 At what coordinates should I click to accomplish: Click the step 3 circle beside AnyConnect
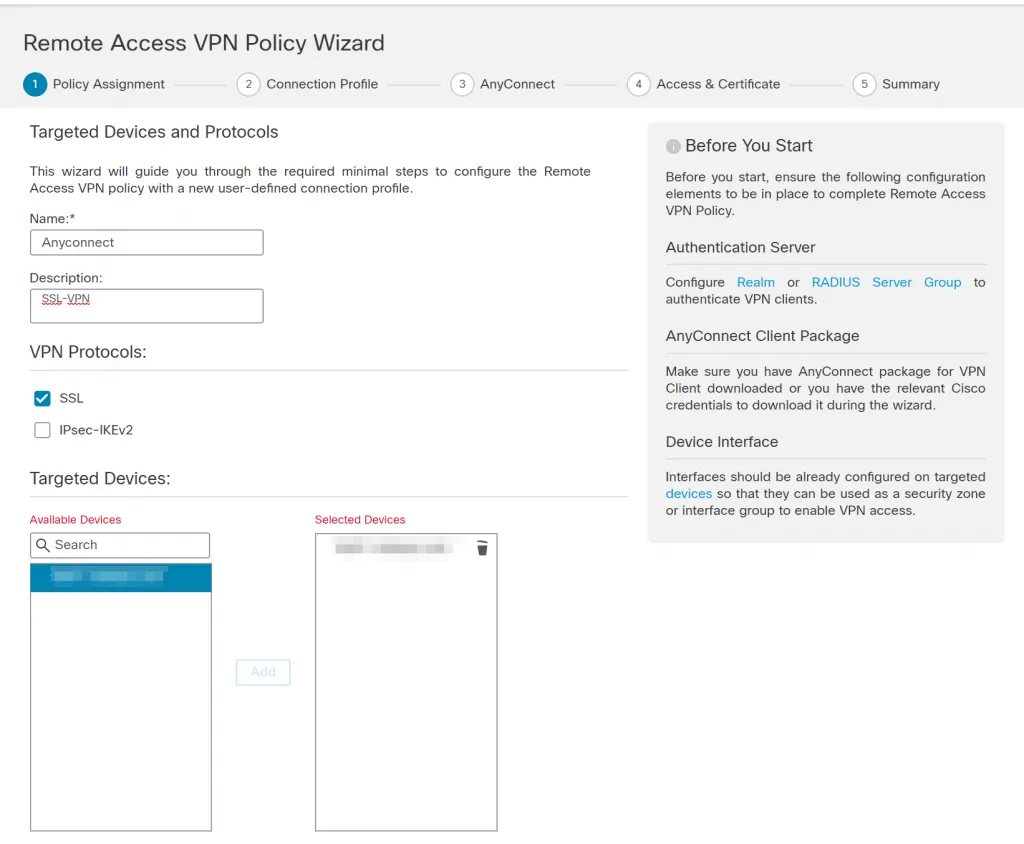pos(462,85)
